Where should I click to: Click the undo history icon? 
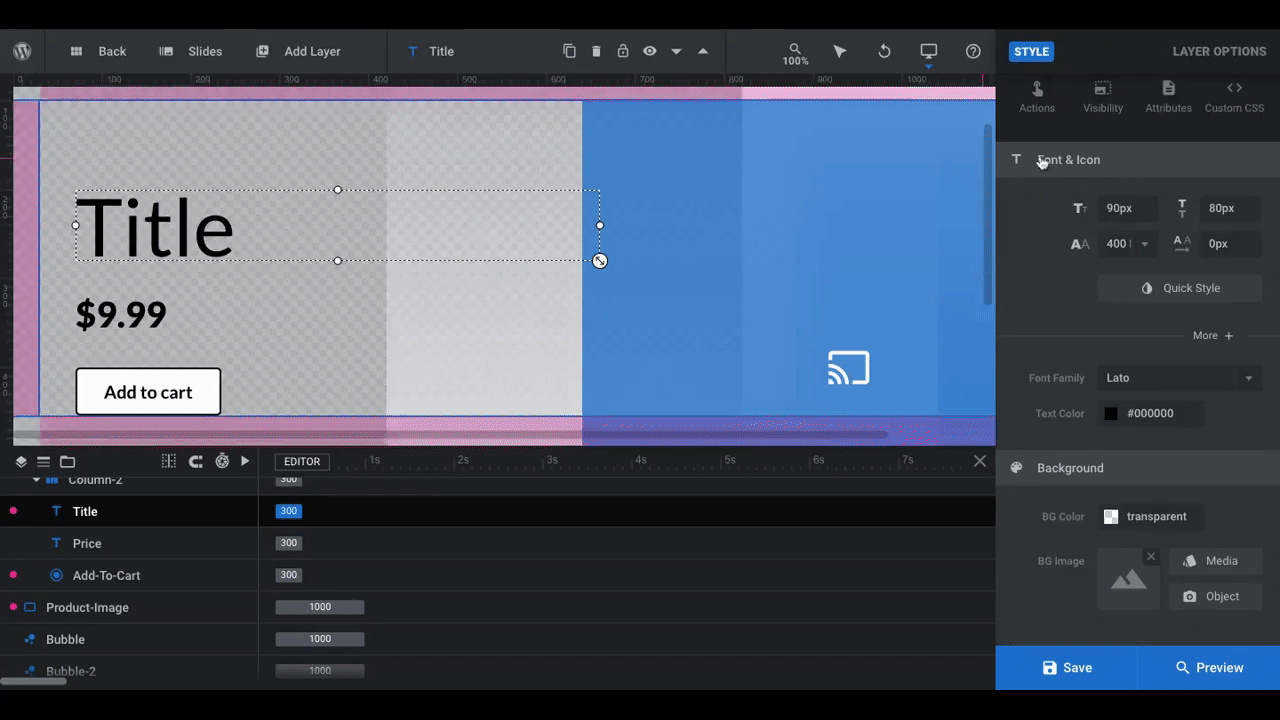point(884,51)
